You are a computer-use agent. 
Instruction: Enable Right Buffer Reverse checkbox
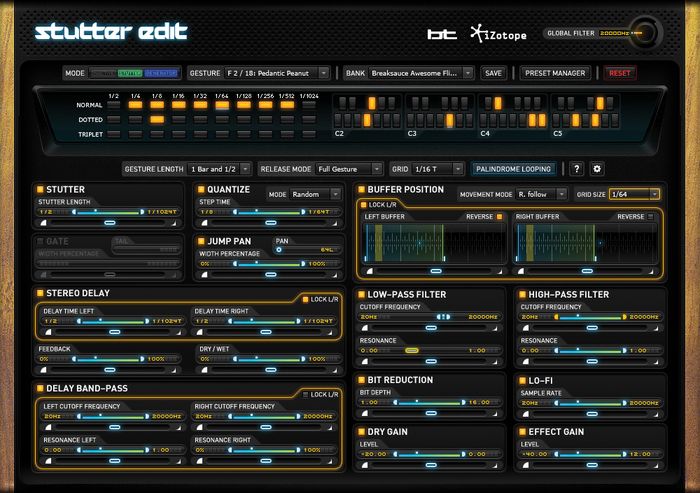pos(650,217)
